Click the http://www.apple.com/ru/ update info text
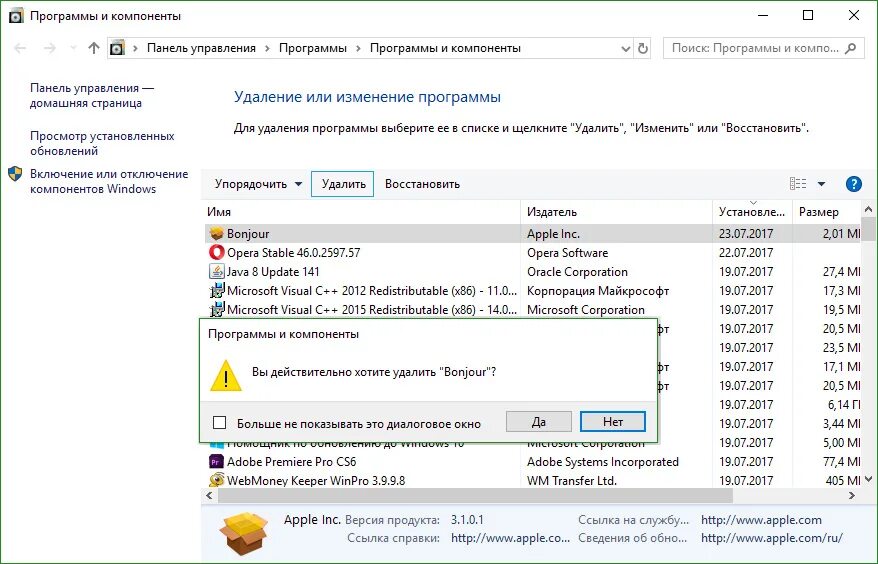 (x=772, y=538)
